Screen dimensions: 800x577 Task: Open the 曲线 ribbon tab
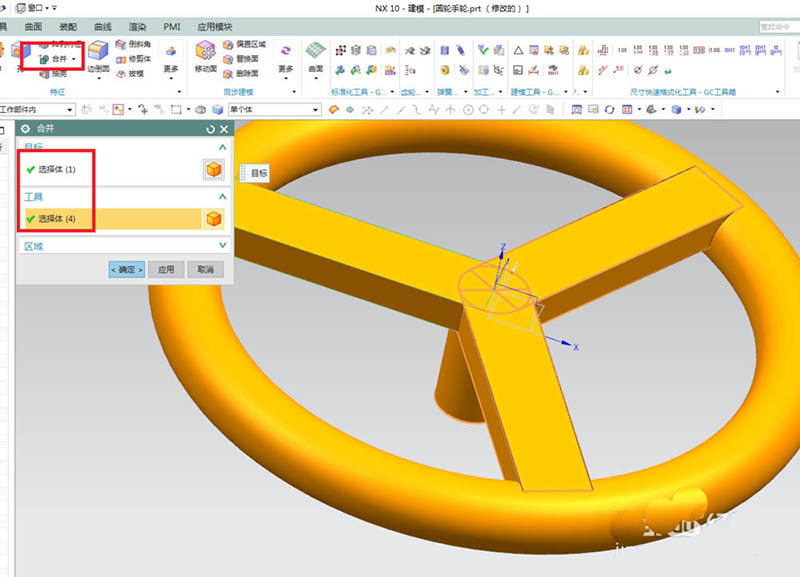pyautogui.click(x=103, y=27)
